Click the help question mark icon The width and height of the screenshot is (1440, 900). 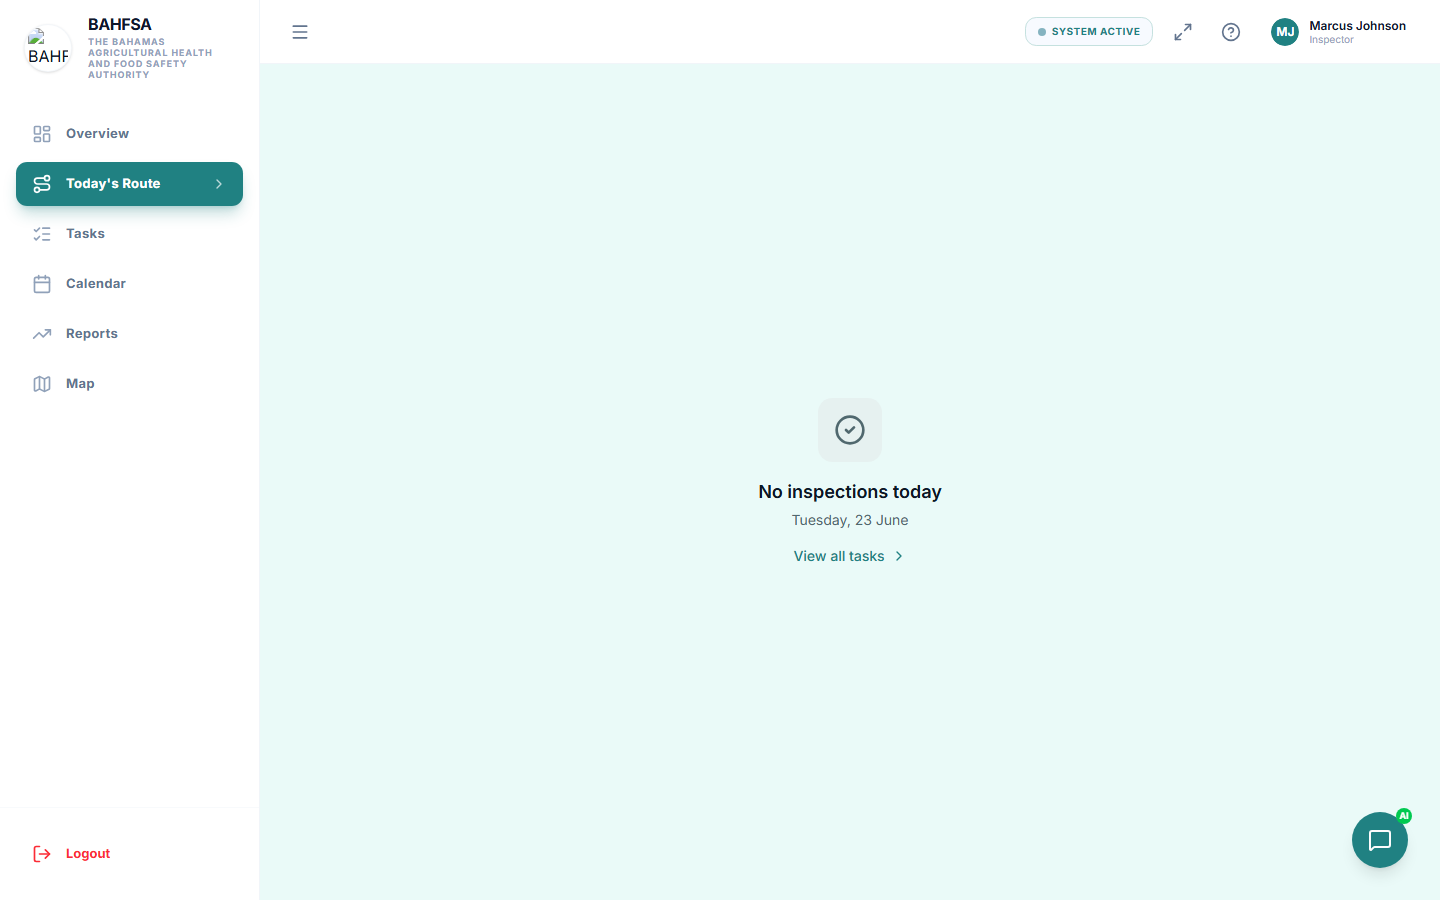[1231, 32]
